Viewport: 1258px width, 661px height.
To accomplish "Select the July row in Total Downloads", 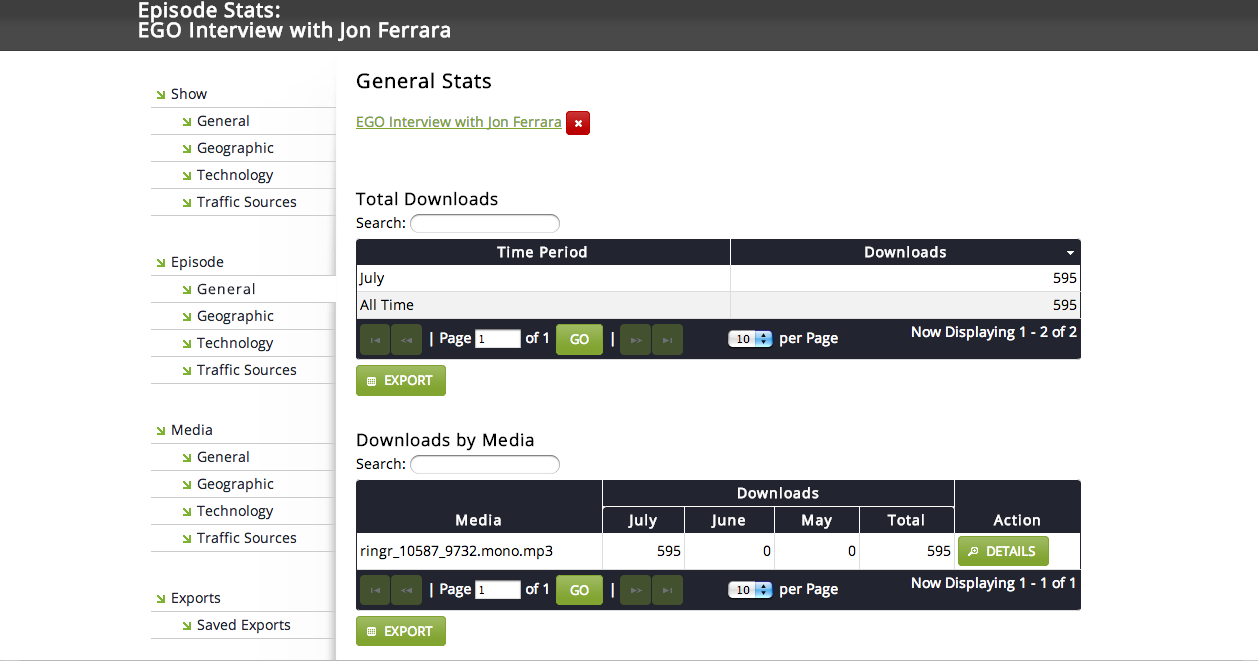I will point(718,278).
